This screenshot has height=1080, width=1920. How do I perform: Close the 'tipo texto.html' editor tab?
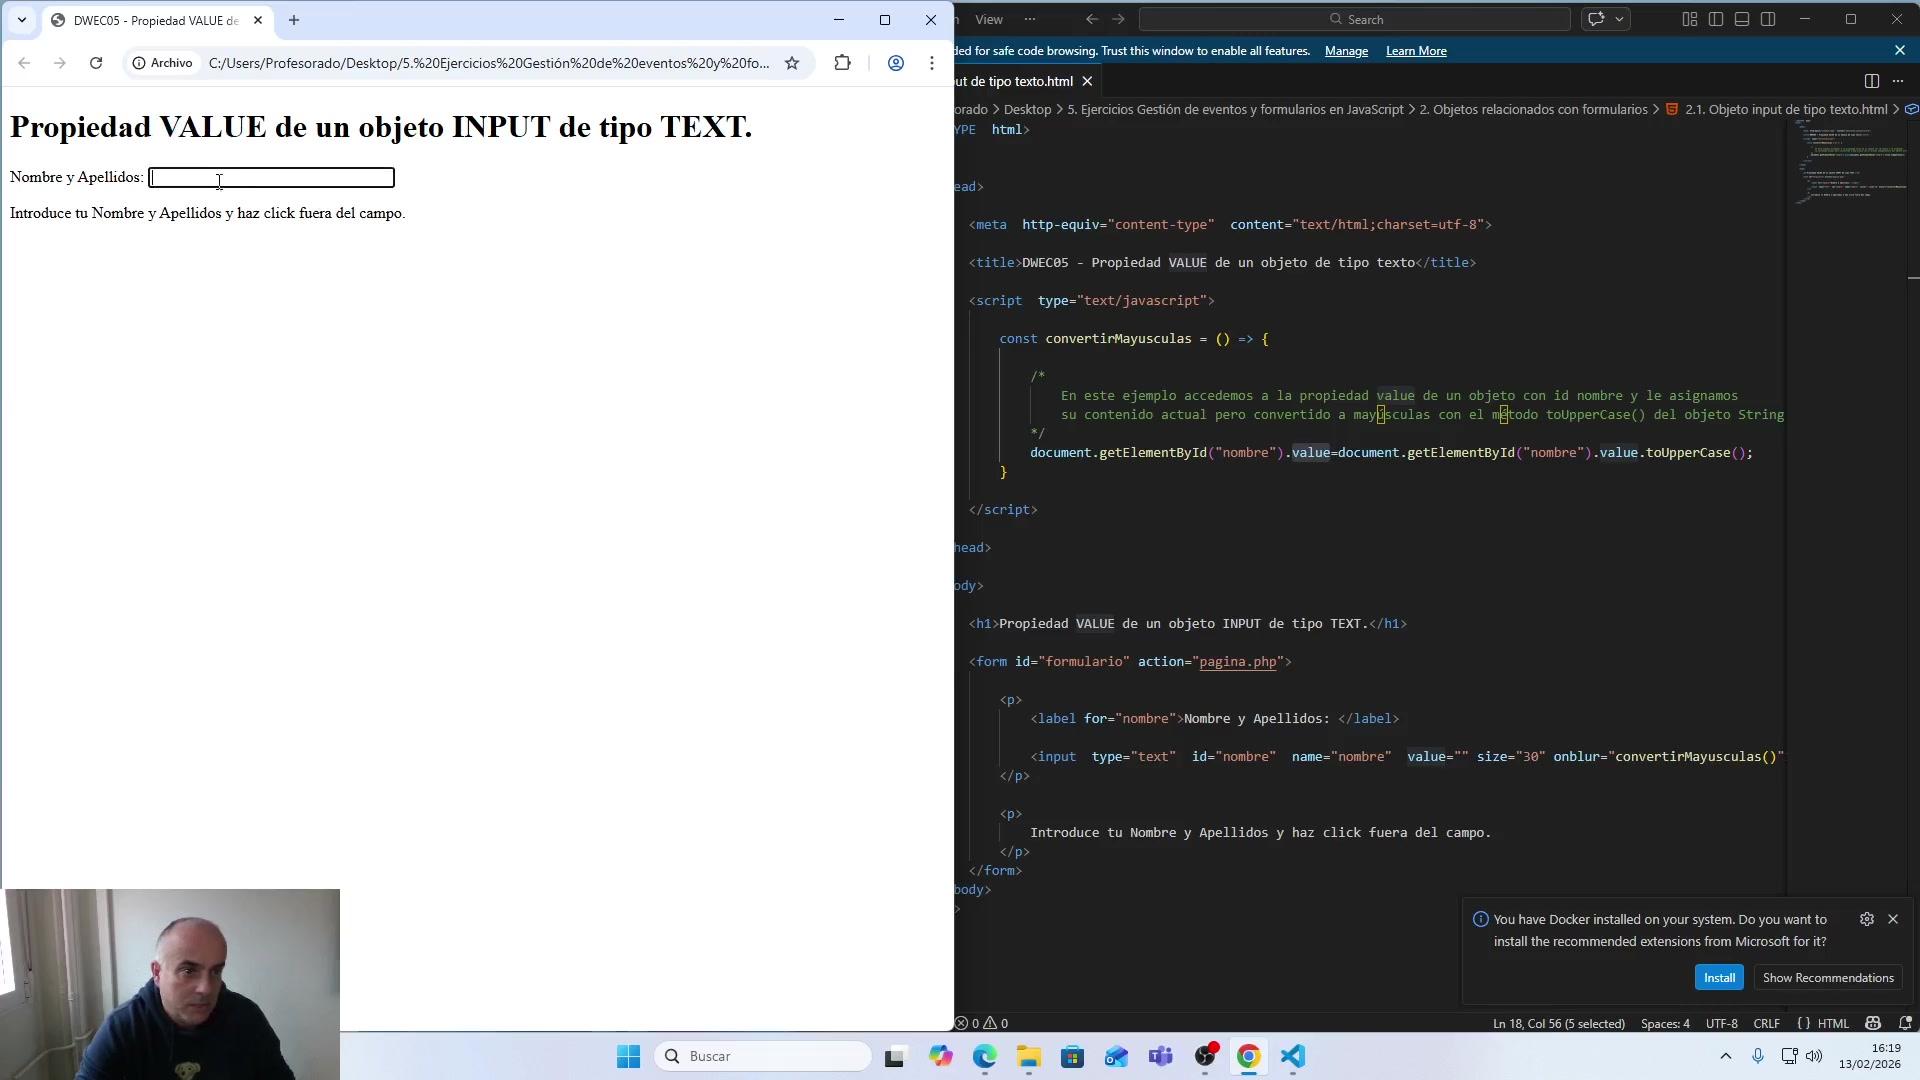point(1087,81)
